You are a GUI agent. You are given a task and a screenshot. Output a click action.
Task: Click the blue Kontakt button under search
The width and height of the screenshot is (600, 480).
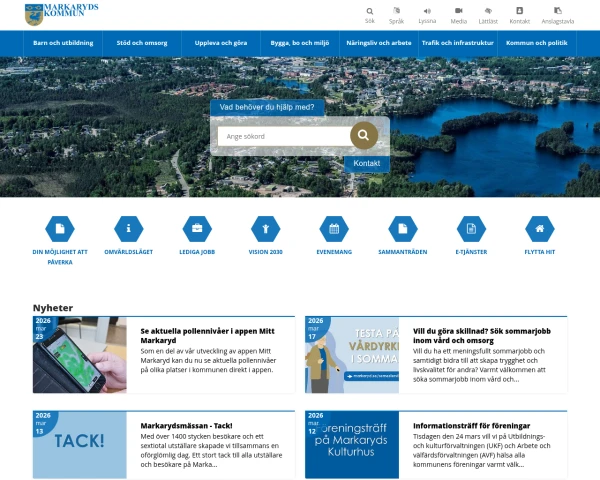tap(367, 163)
